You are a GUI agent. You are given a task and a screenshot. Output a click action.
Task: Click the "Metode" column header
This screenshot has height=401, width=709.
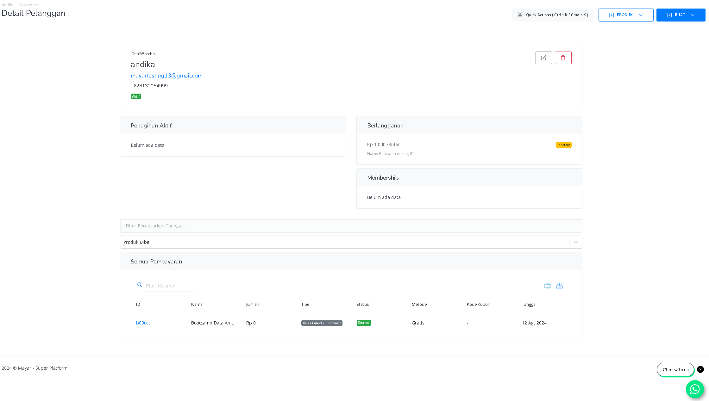pyautogui.click(x=419, y=305)
